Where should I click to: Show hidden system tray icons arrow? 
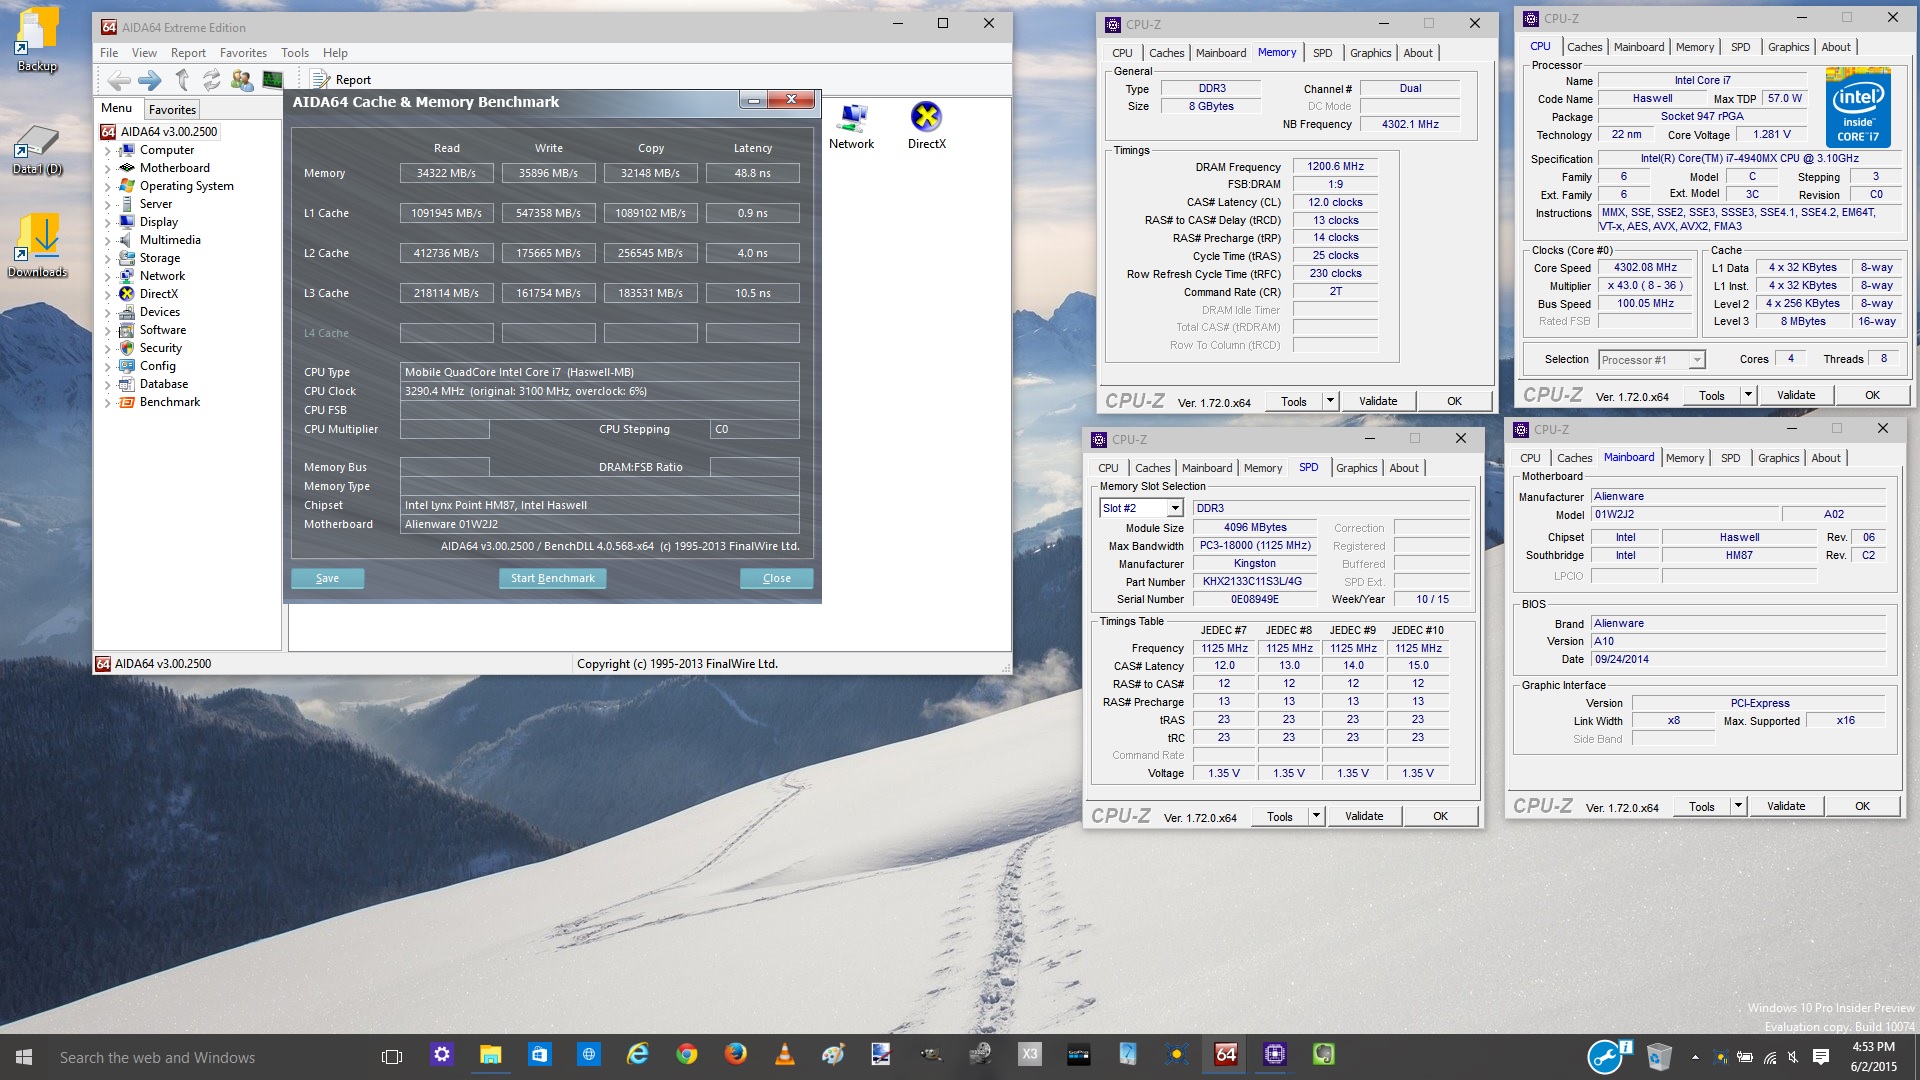1695,1057
